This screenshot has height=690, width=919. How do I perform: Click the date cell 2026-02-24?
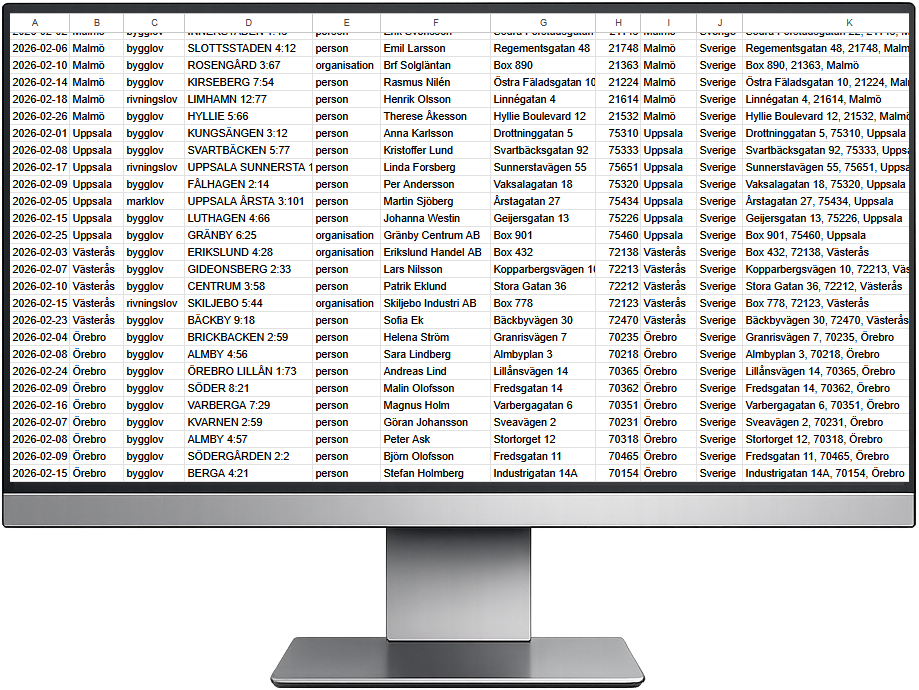pos(40,371)
